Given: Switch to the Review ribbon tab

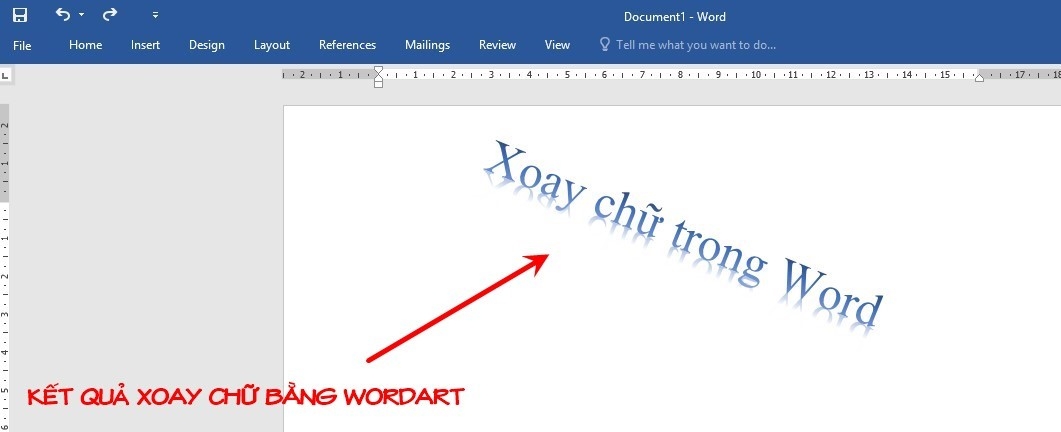Looking at the screenshot, I should [x=497, y=45].
